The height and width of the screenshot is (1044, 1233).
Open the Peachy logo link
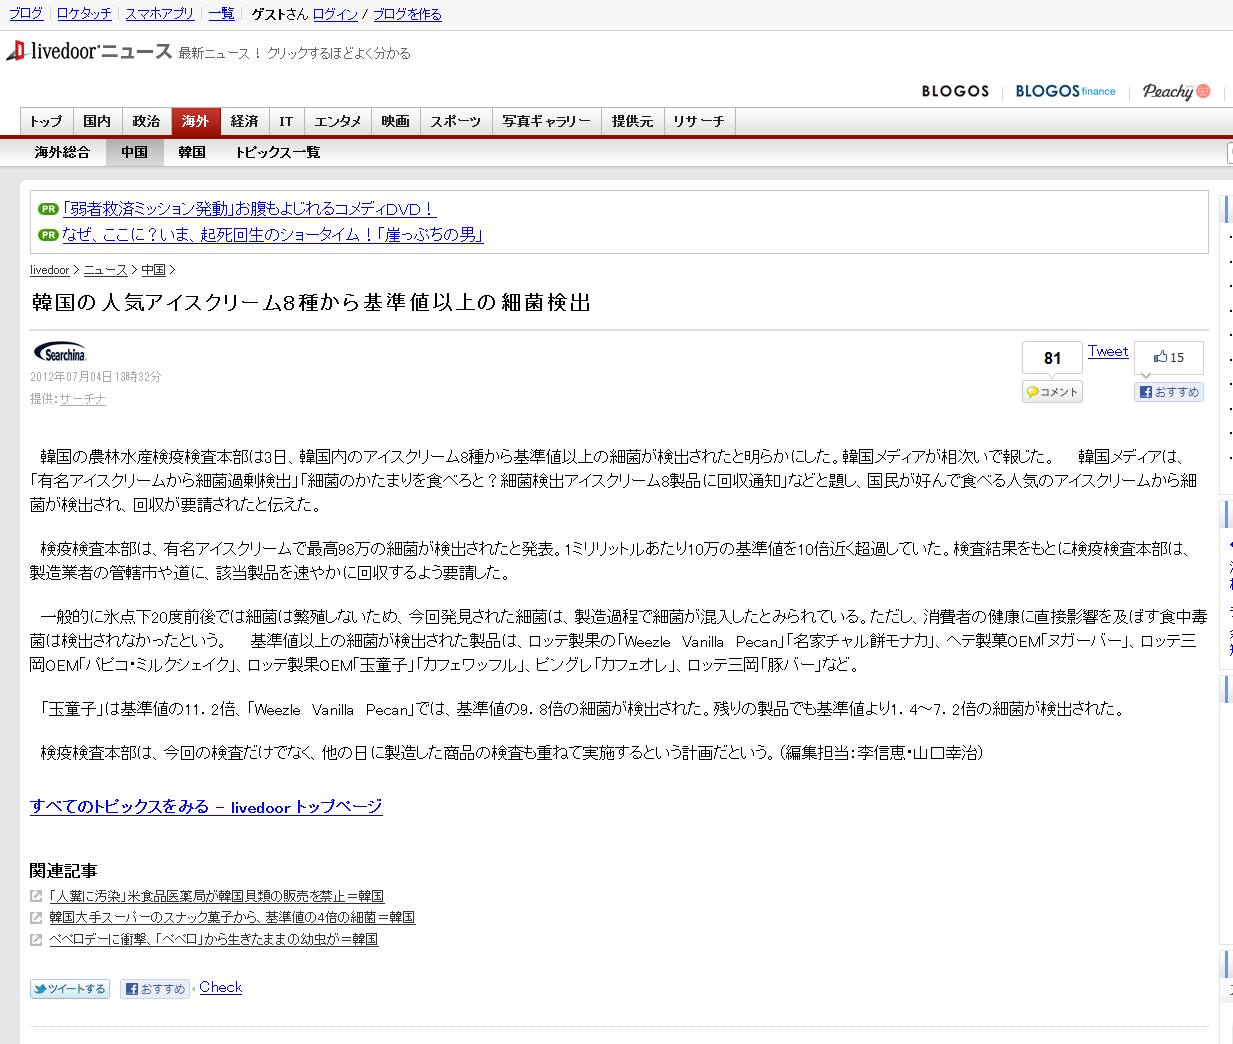(1176, 91)
